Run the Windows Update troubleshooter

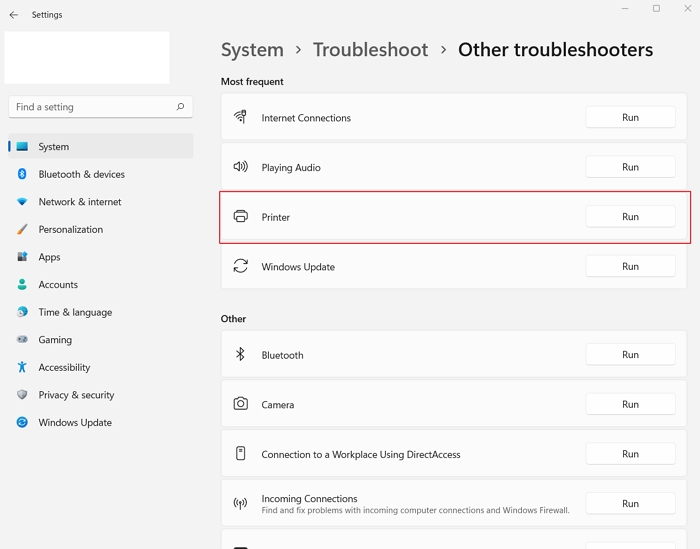click(630, 266)
